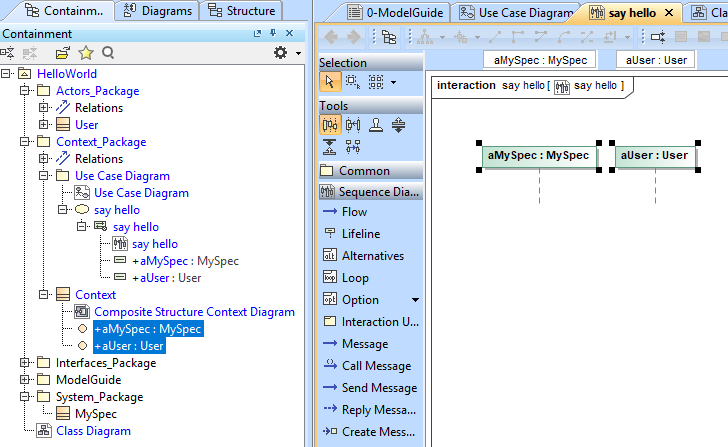728x447 pixels.
Task: Open the Structure tab
Action: [x=241, y=11]
